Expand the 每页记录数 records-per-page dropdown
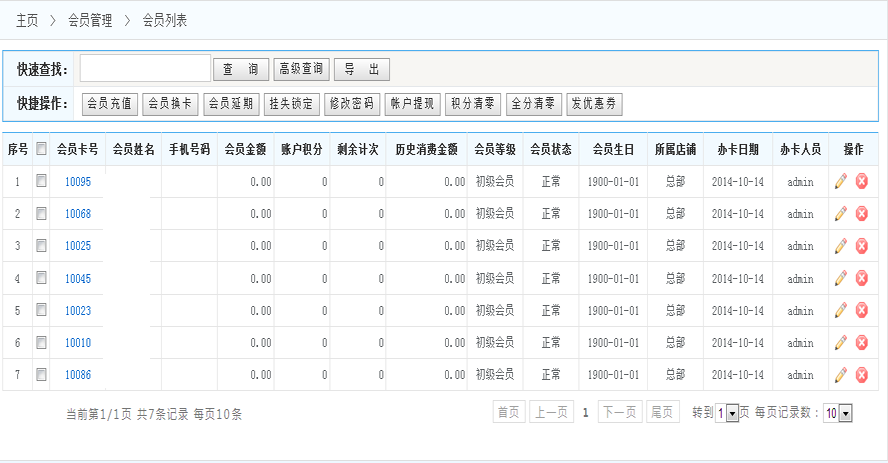The image size is (888, 463). coord(845,413)
